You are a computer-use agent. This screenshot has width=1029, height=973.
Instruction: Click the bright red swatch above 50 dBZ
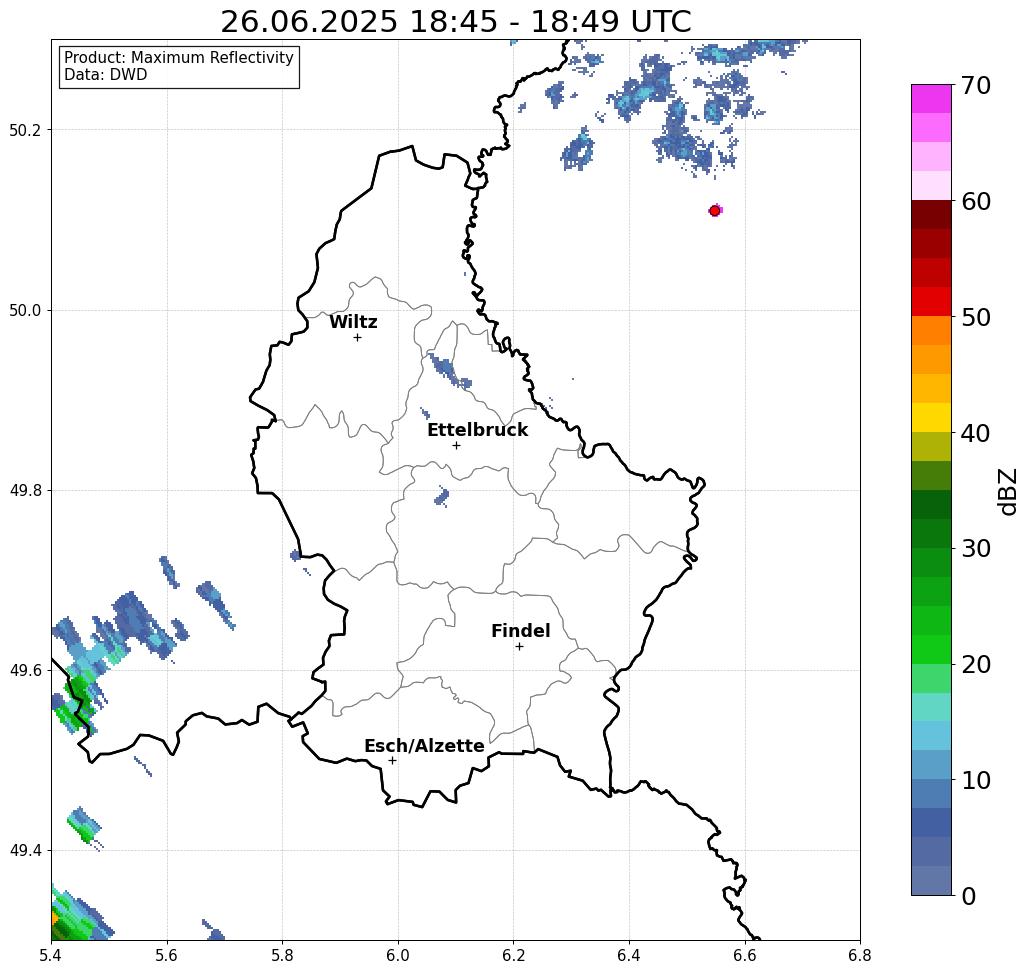tap(931, 302)
